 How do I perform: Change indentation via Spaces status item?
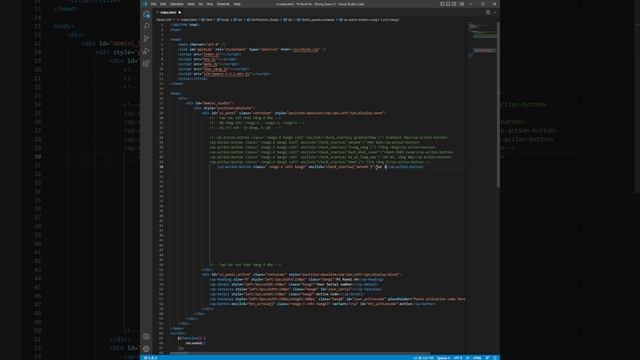point(443,358)
